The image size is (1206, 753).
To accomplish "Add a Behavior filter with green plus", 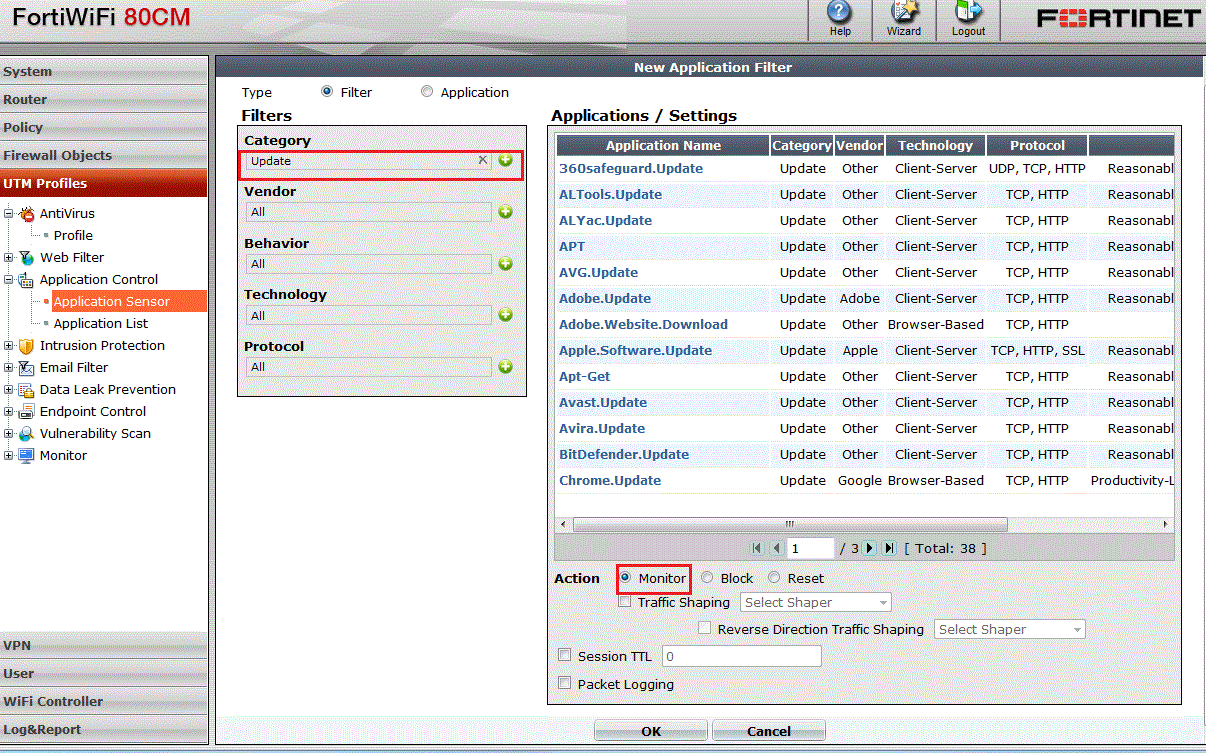I will pos(505,264).
